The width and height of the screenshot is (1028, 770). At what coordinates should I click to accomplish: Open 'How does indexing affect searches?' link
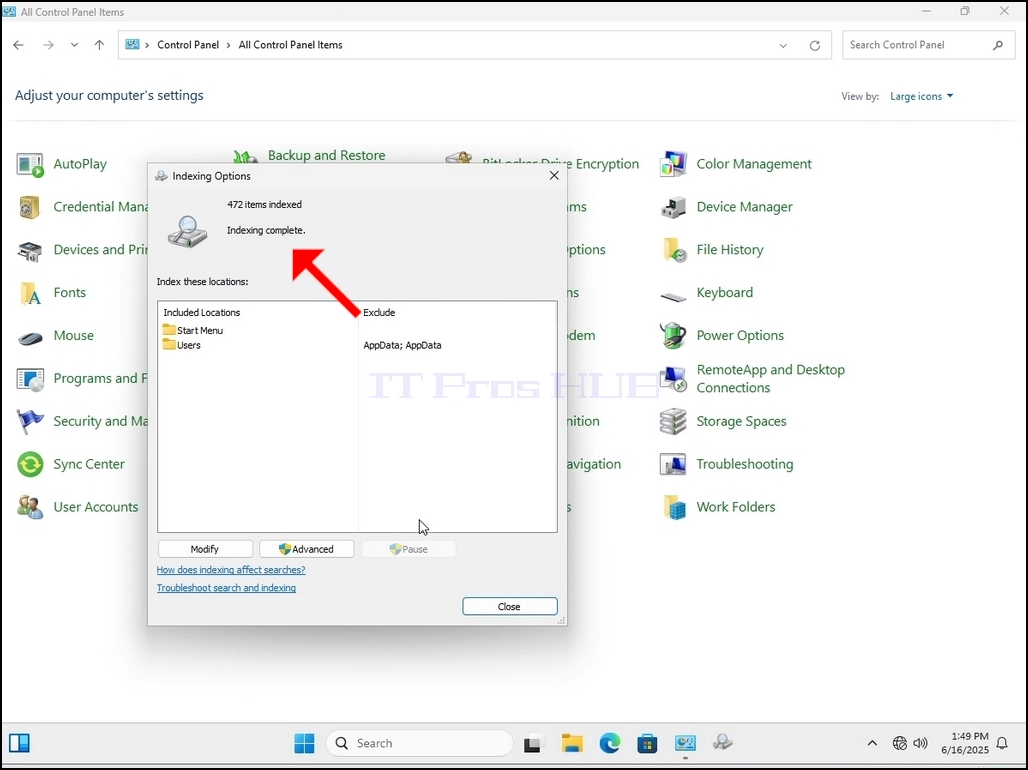[231, 570]
